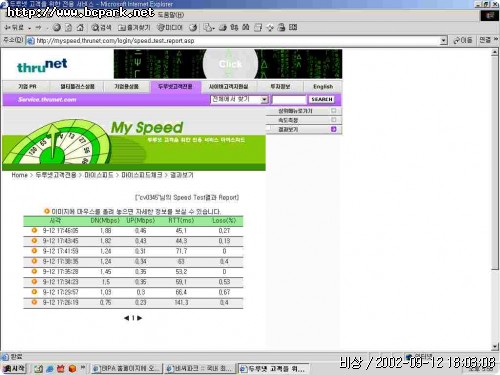Viewport: 500px width, 375px height.
Task: Select the 두루넷고객전용 navigation tab
Action: coord(175,86)
